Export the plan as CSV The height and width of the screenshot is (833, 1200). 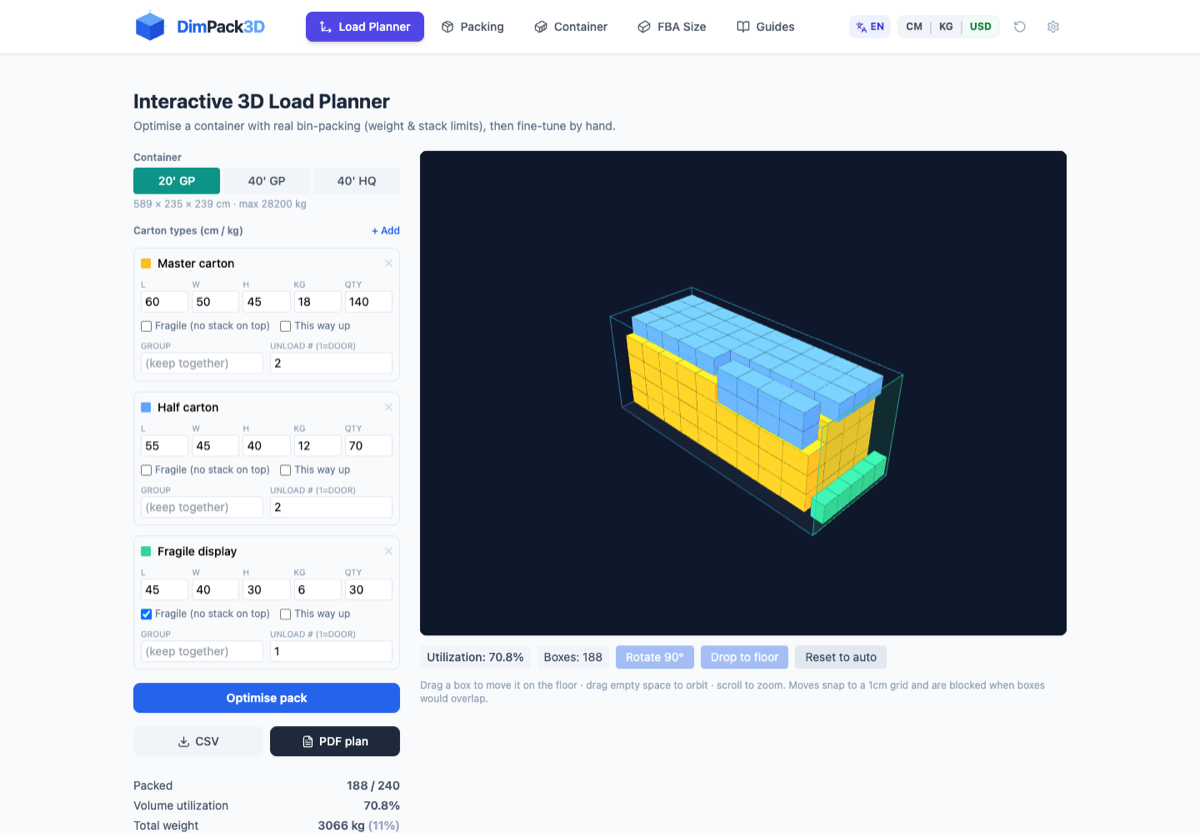[x=198, y=741]
